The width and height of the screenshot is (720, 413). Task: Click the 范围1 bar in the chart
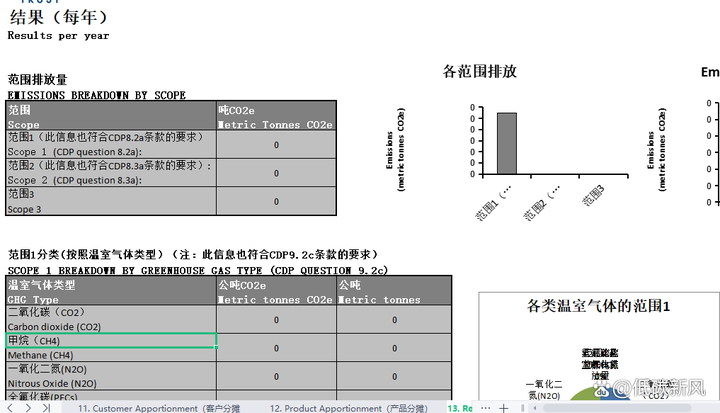pyautogui.click(x=507, y=143)
